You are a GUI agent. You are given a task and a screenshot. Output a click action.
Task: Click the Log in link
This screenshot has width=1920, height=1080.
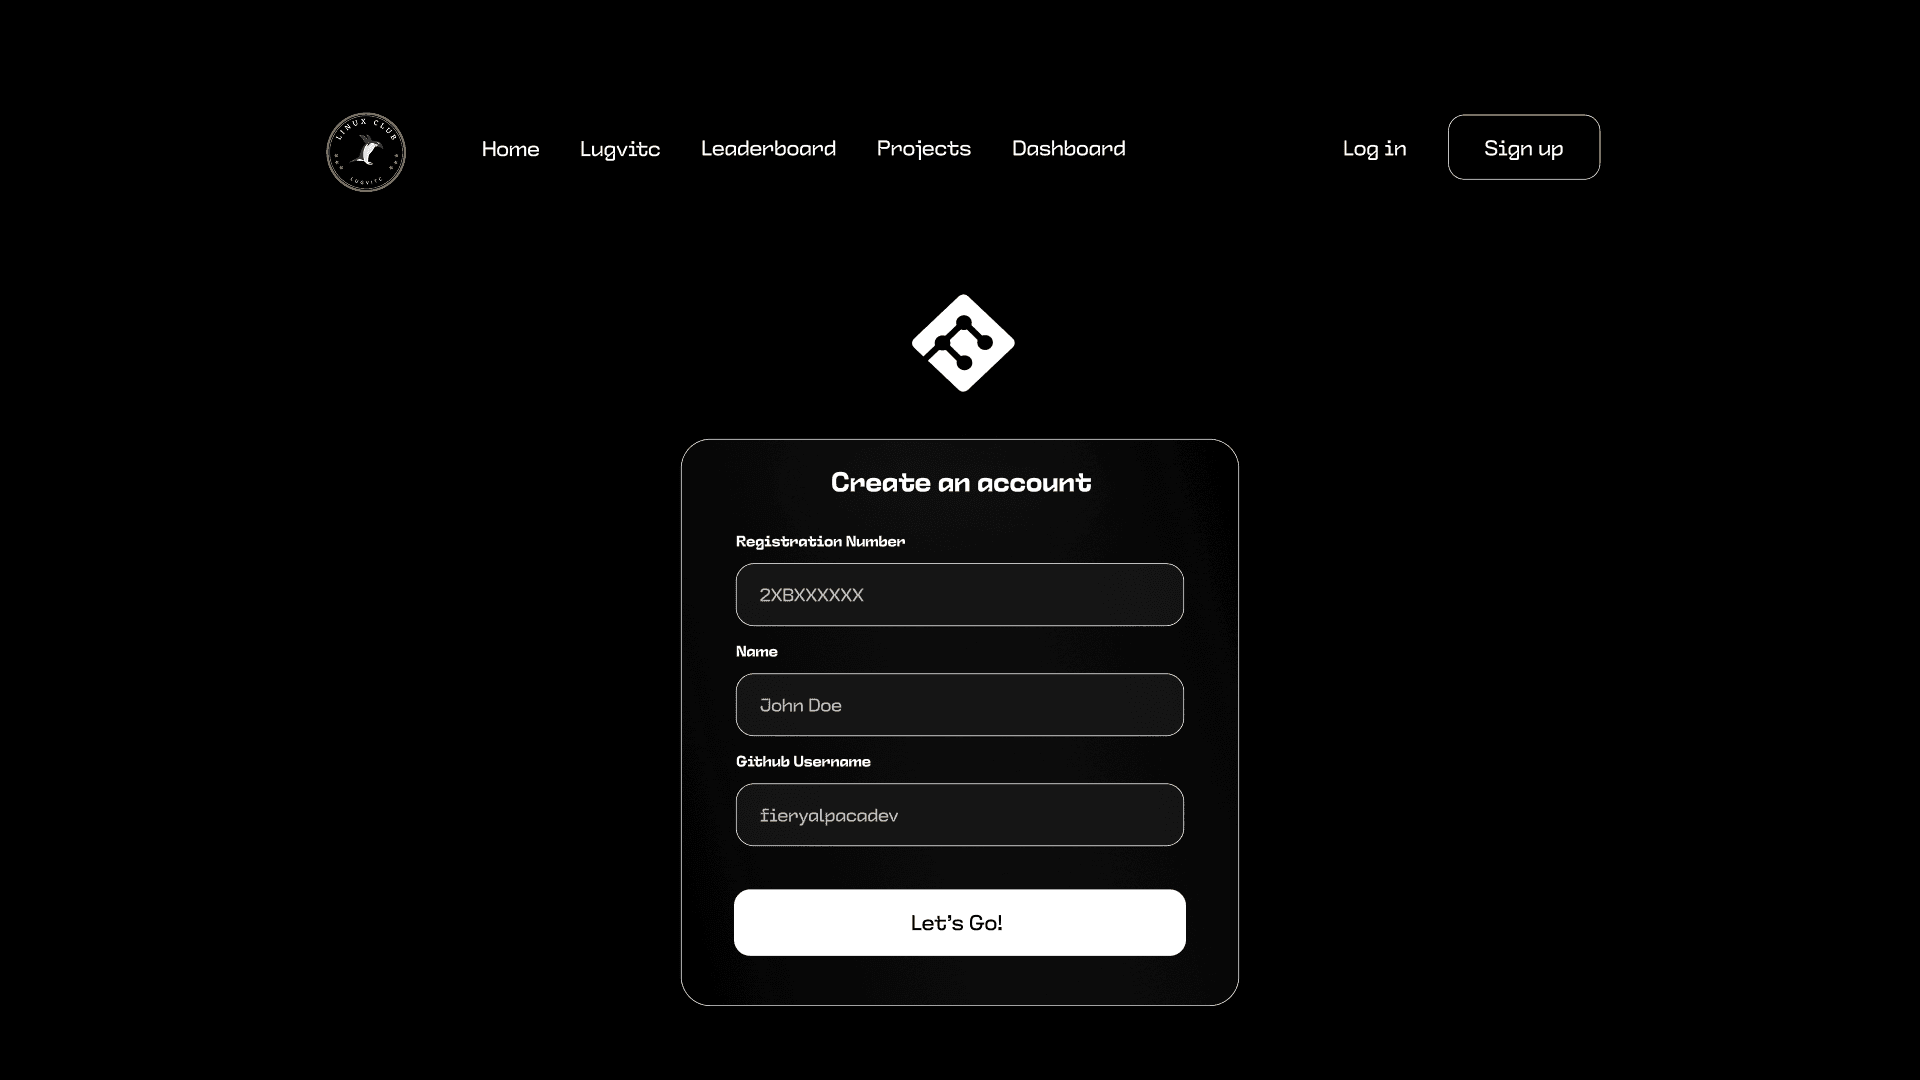1374,149
